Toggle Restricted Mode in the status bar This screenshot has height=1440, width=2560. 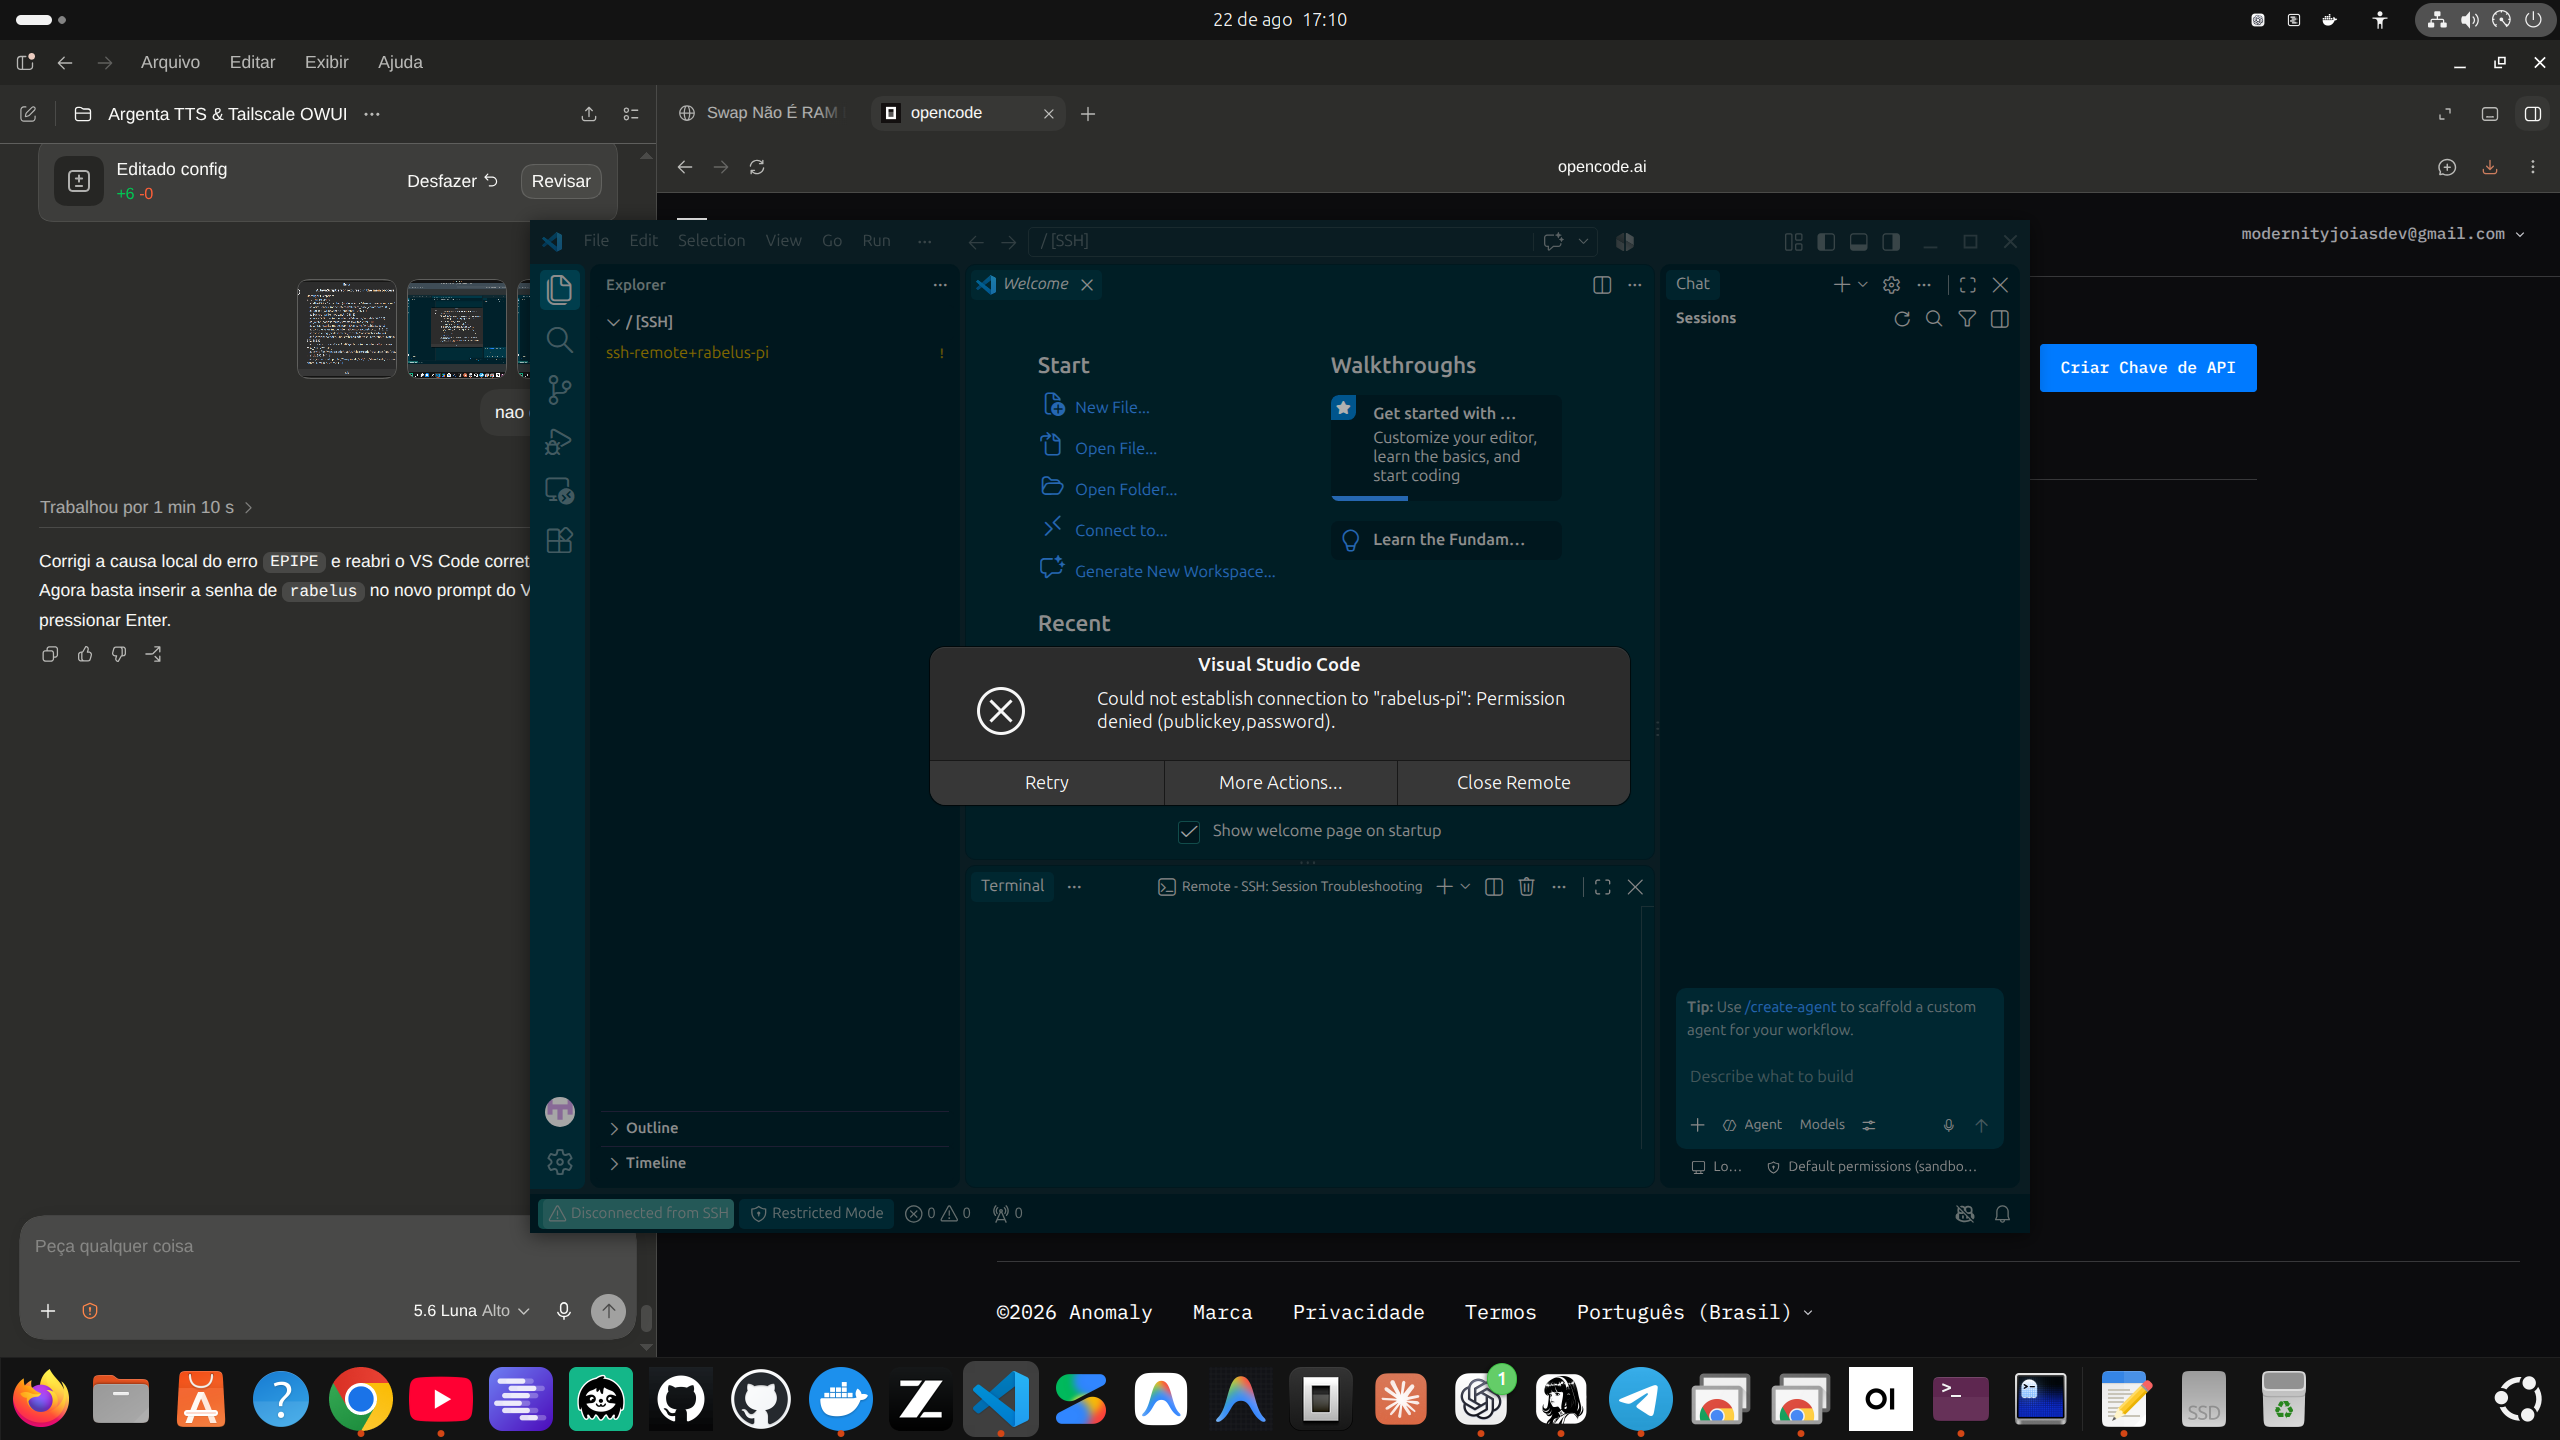click(817, 1213)
